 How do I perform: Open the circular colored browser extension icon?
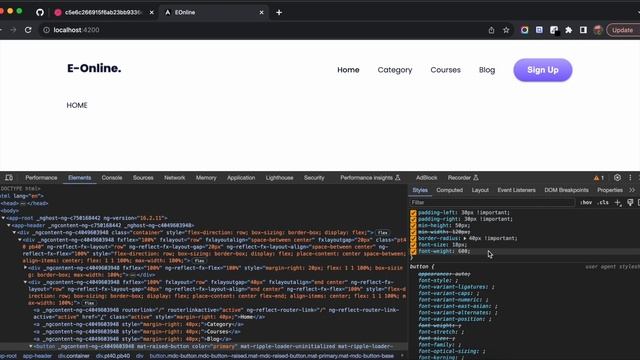point(524,30)
